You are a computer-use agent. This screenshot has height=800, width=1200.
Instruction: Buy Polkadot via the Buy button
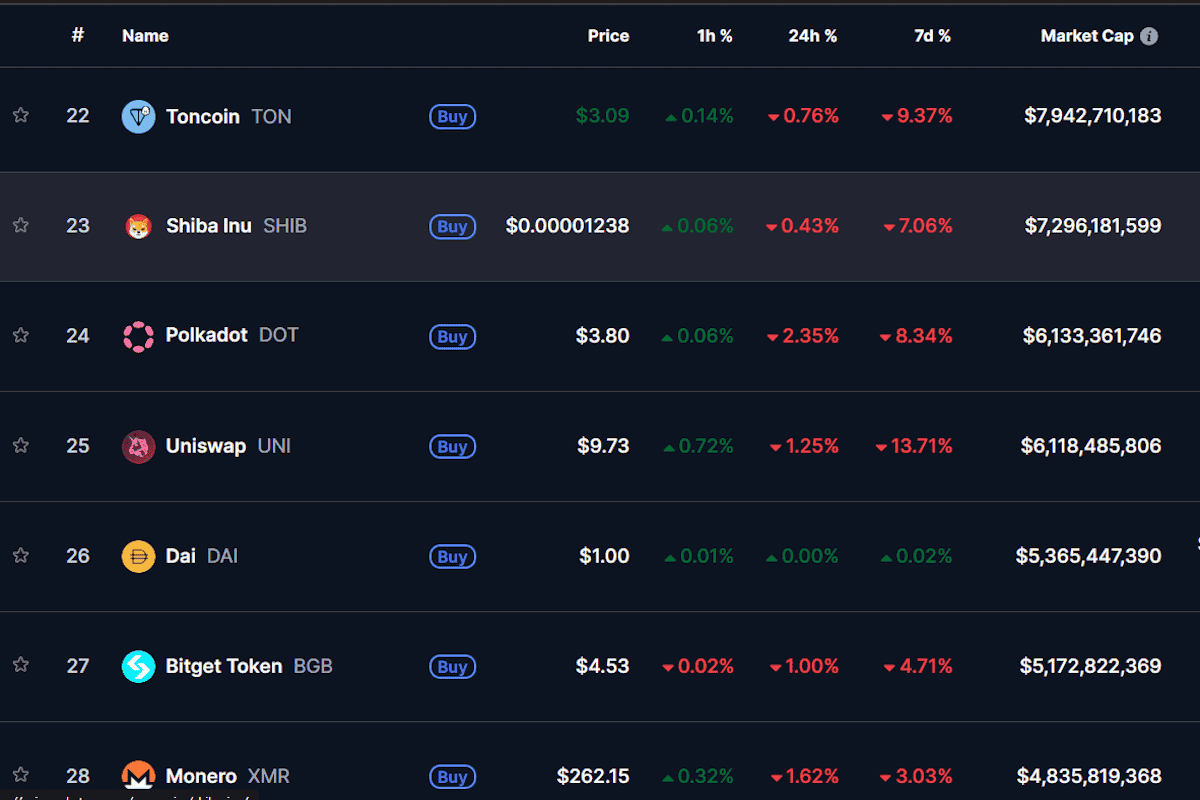pos(452,337)
